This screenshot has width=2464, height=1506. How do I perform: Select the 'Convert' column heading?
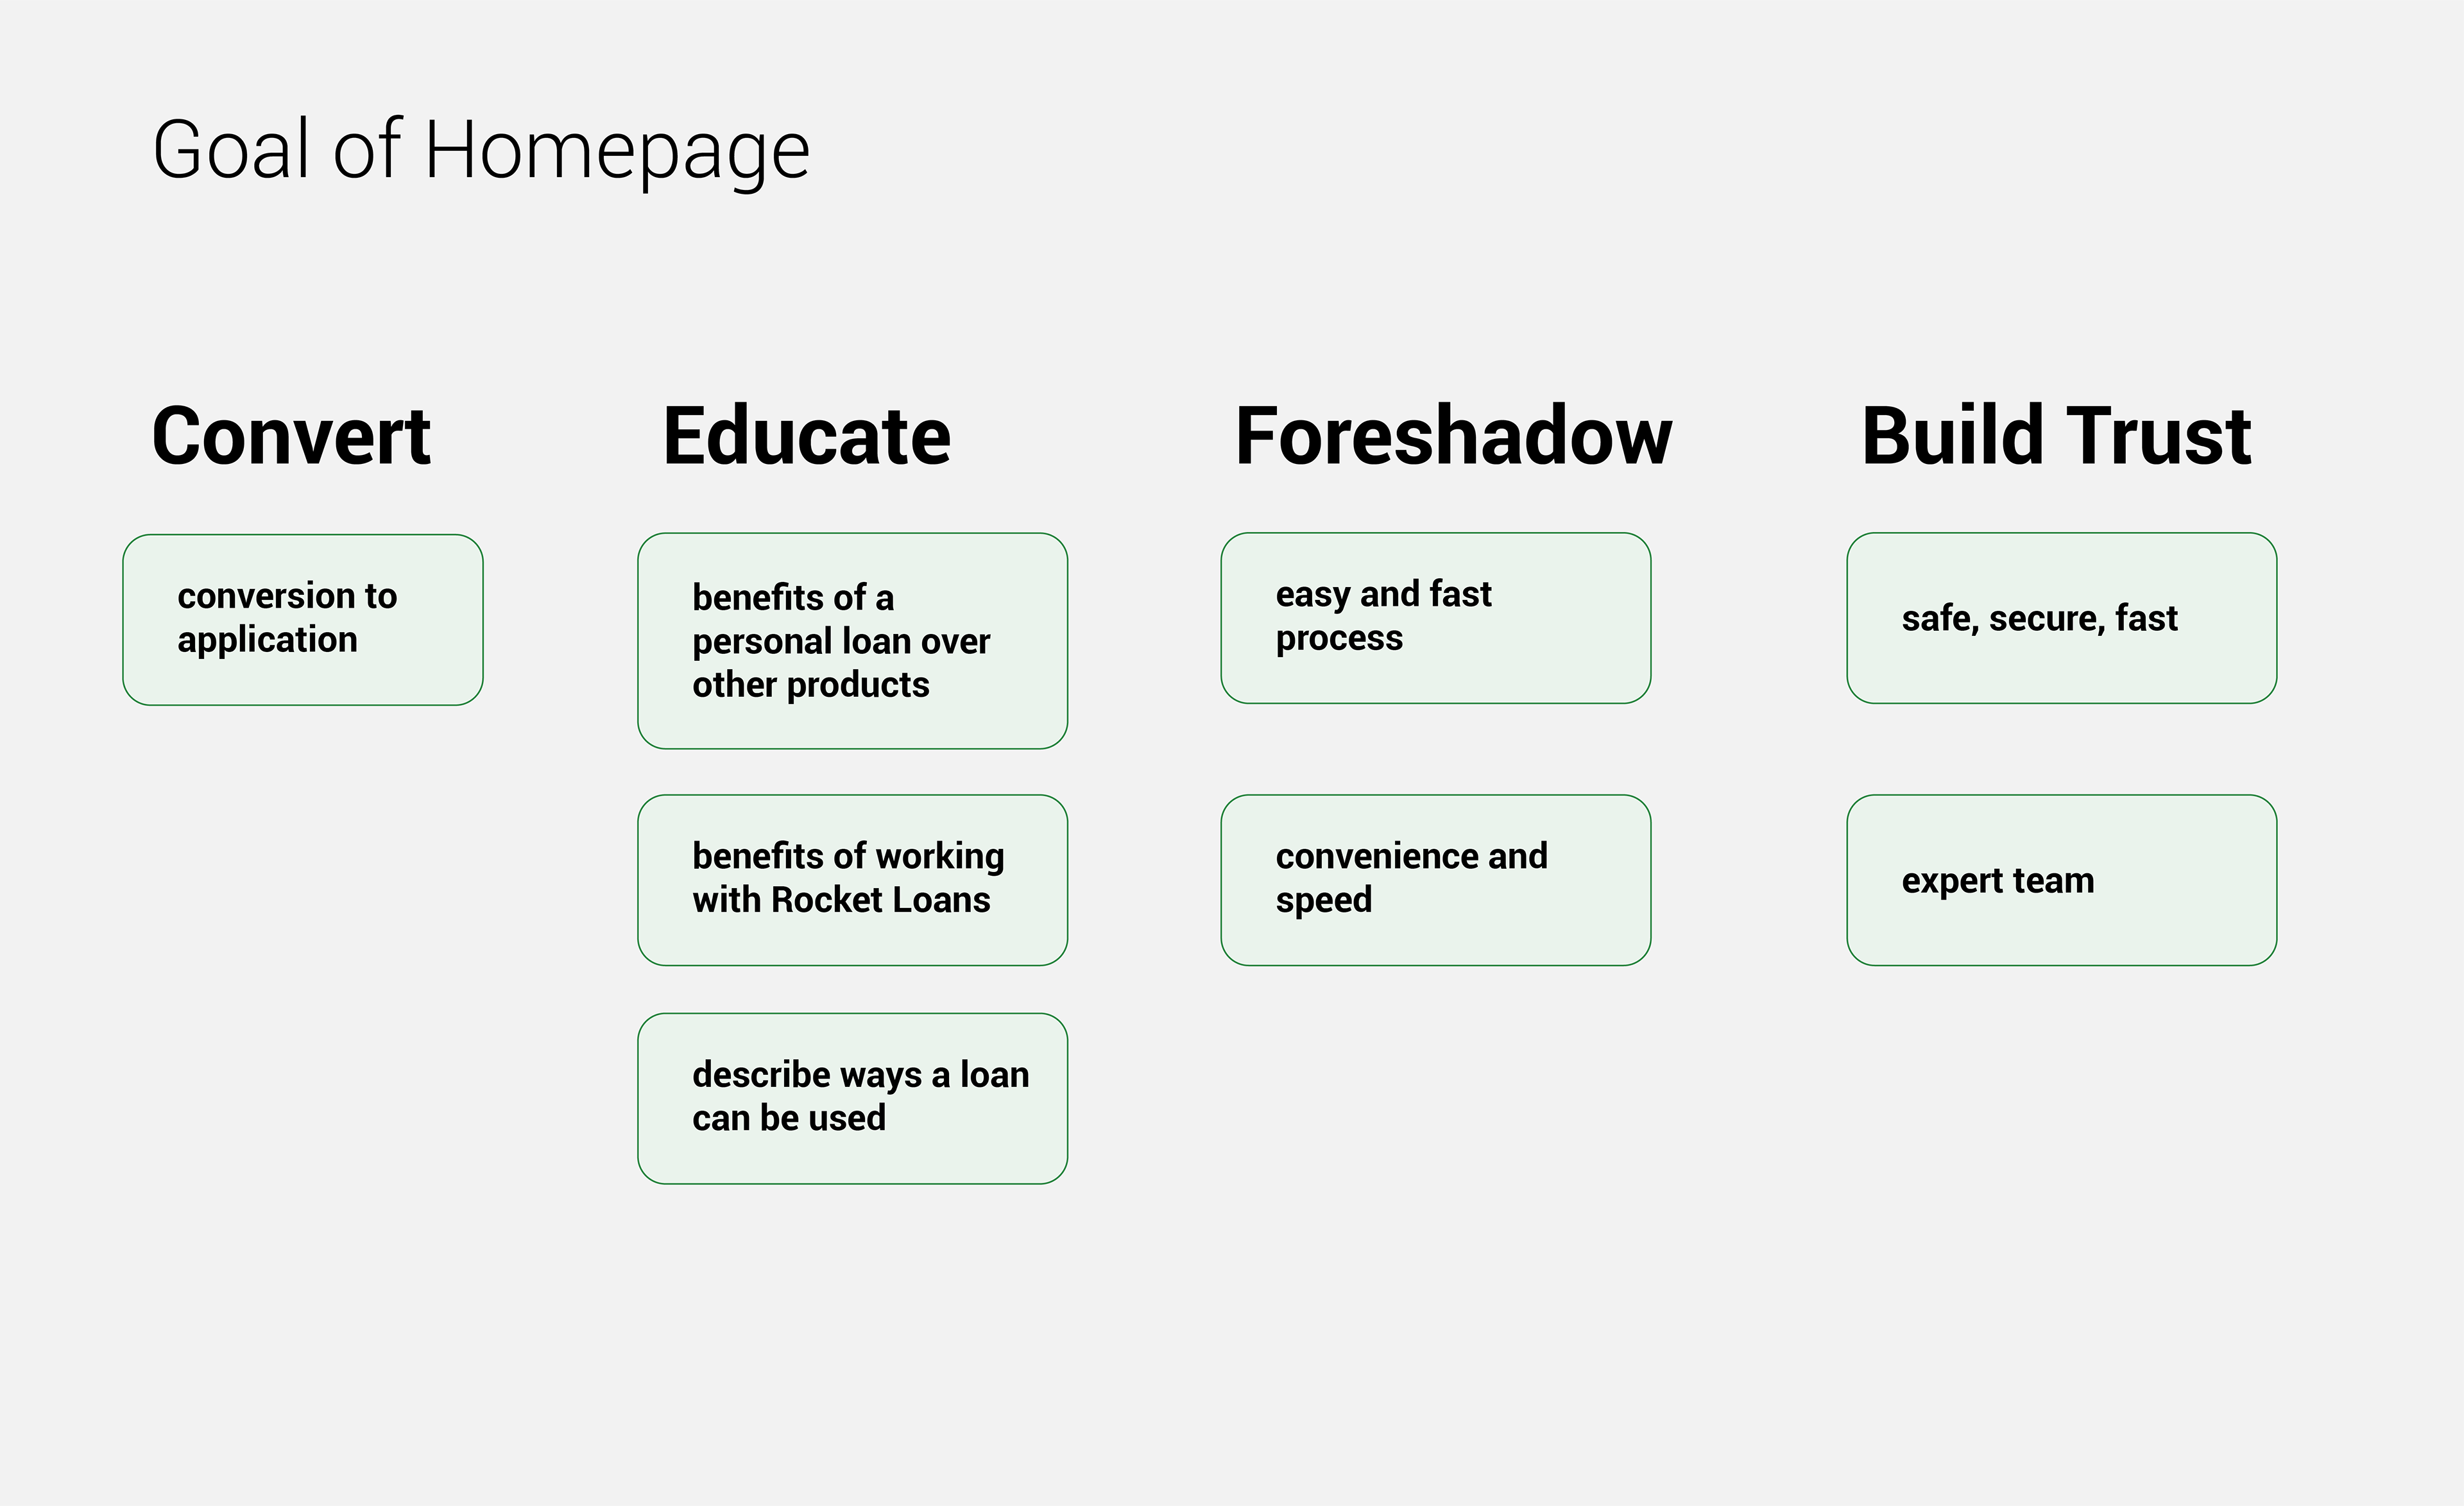click(291, 436)
